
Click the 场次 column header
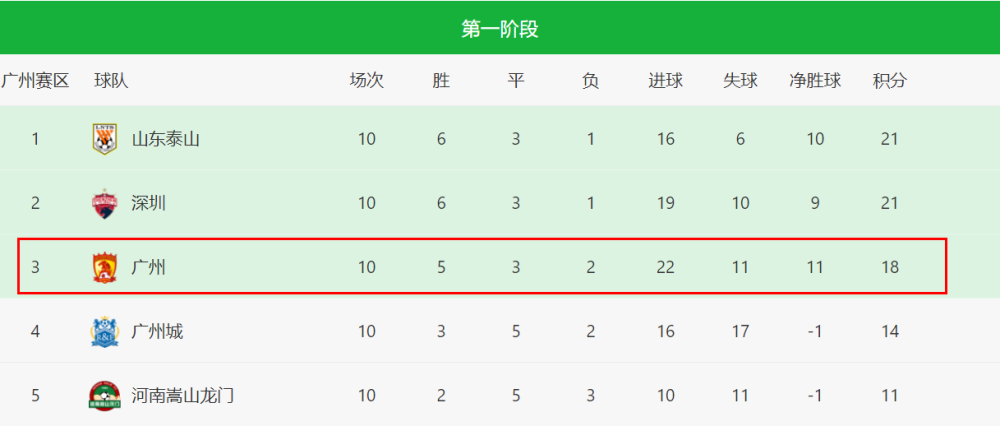pos(367,81)
